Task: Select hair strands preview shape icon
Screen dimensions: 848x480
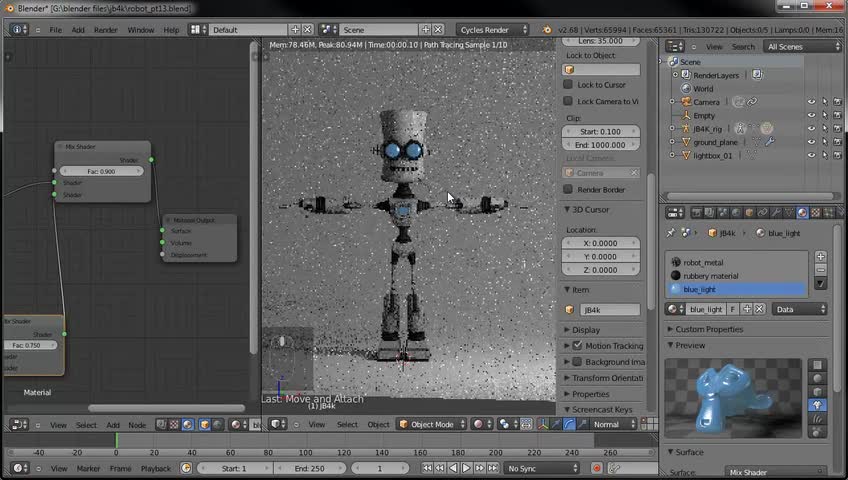Action: pyautogui.click(x=817, y=418)
